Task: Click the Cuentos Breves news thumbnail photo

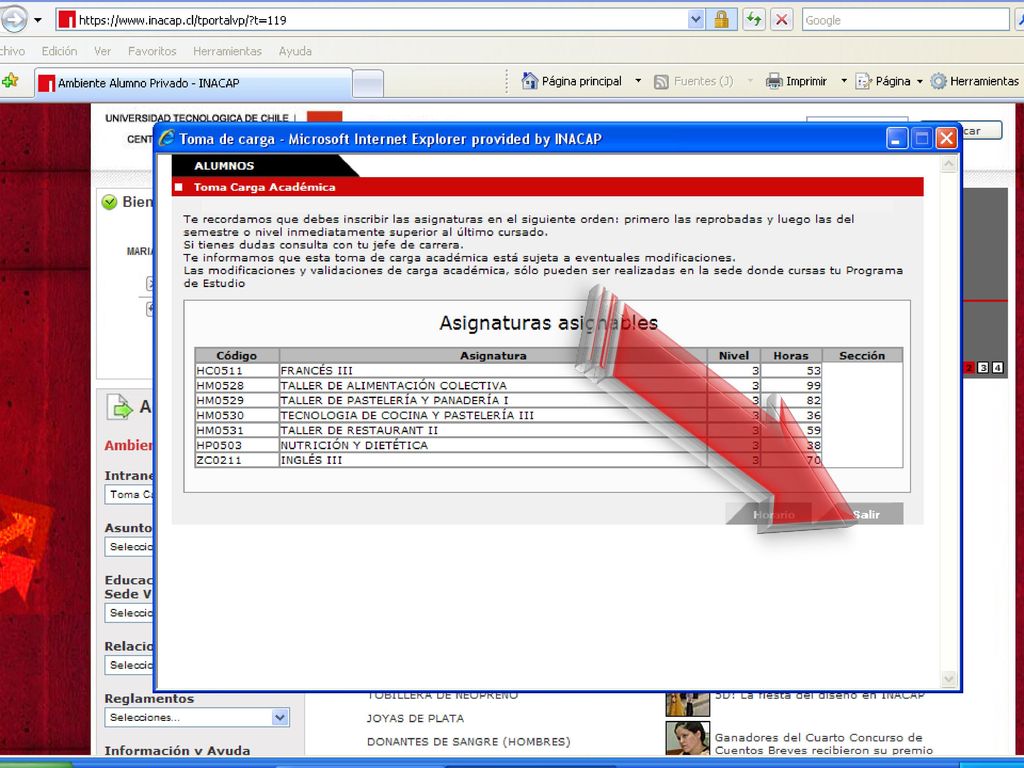Action: pos(688,738)
